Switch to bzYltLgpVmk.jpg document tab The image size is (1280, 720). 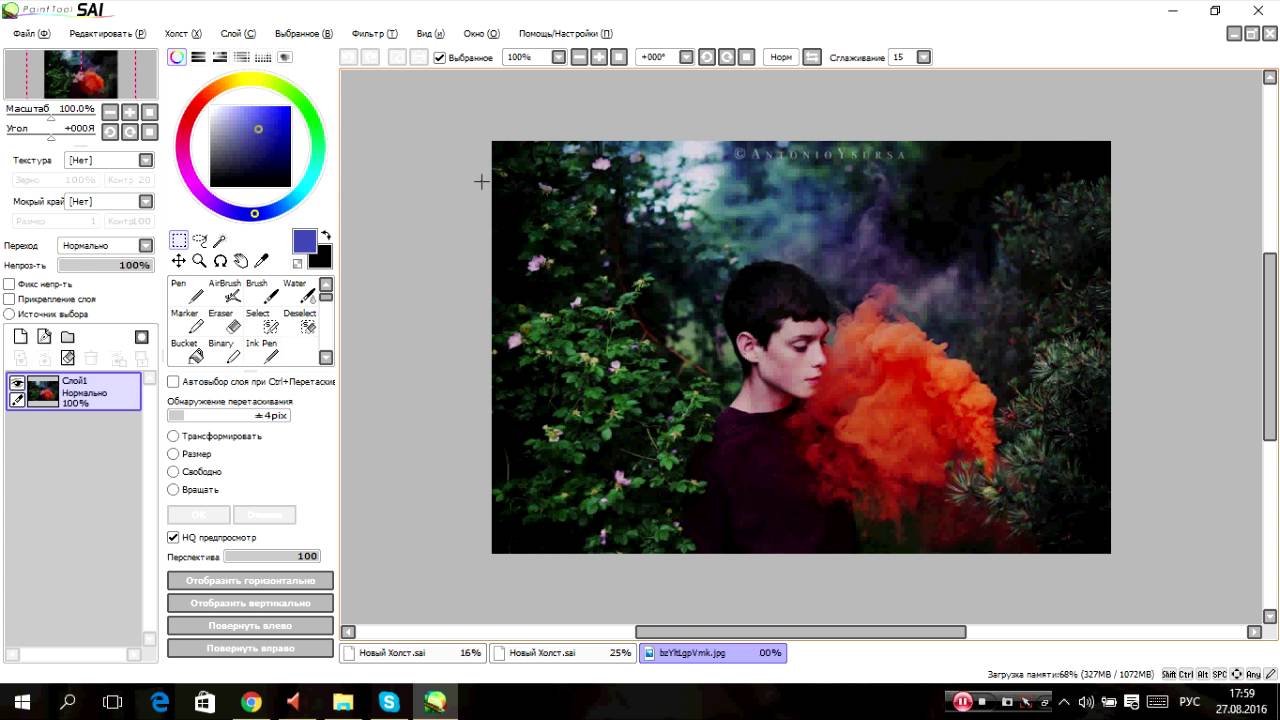click(x=713, y=653)
